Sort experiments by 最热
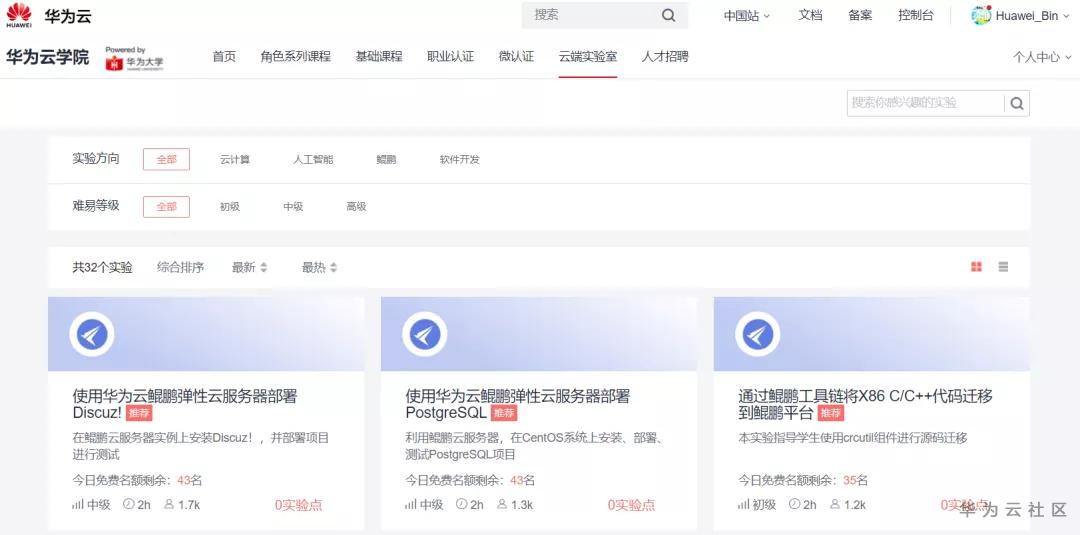Screen dimensions: 1080x535 [x=320, y=267]
